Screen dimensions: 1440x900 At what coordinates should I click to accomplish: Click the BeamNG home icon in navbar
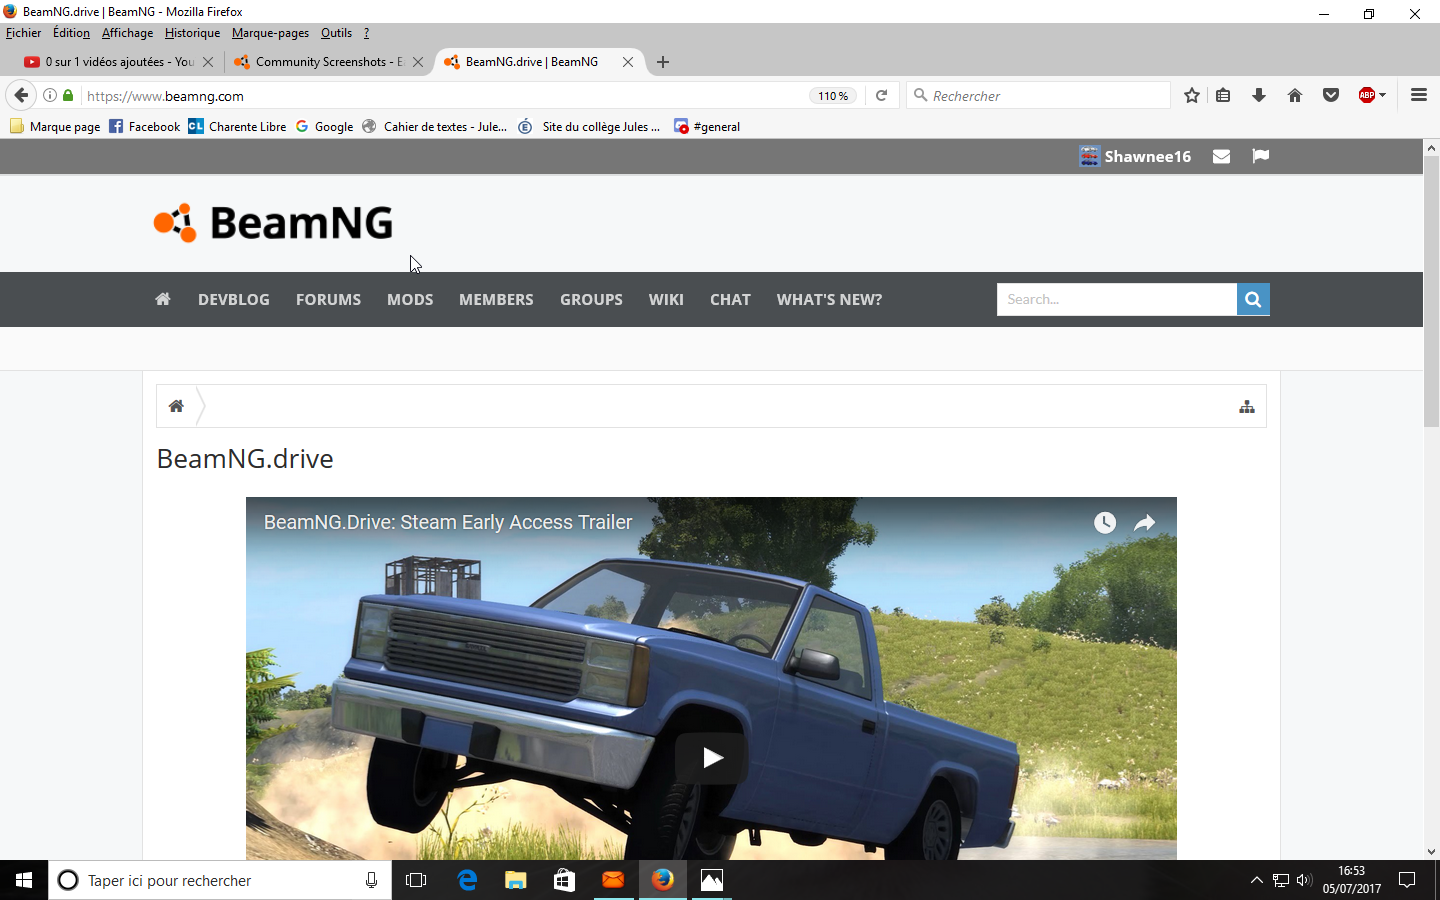[x=163, y=299]
